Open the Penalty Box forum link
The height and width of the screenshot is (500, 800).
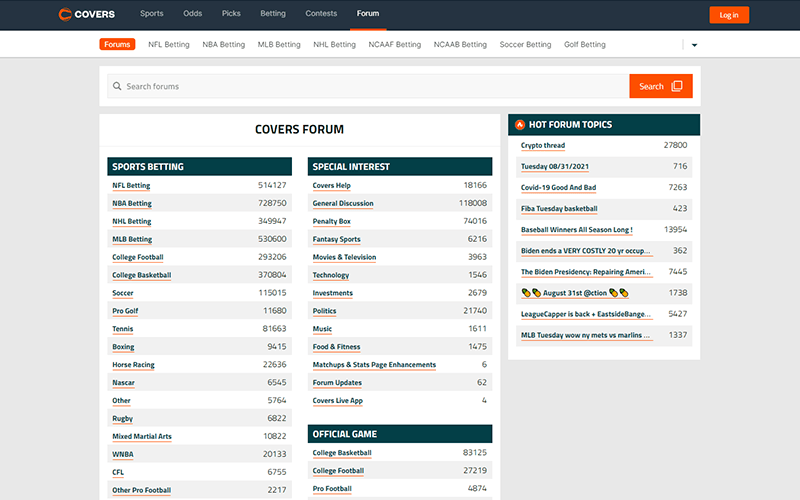(x=332, y=221)
